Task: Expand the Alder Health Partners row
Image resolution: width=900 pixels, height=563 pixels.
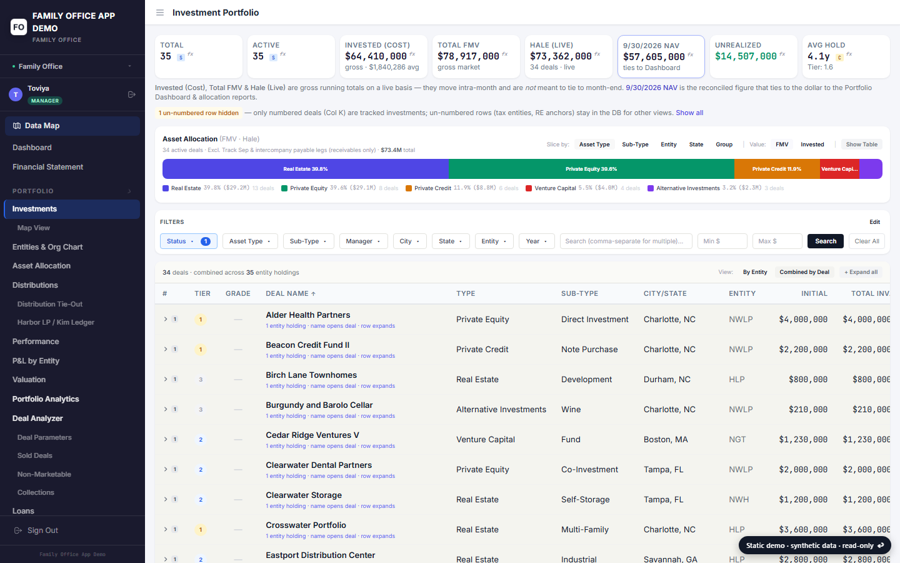Action: [x=165, y=319]
